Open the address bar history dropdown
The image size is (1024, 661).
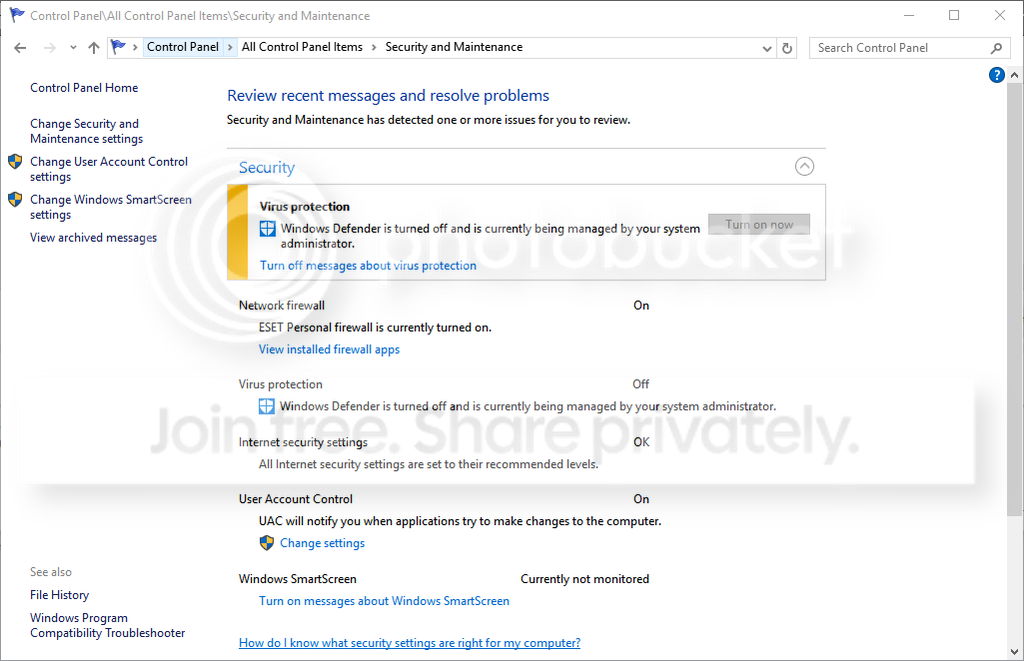pos(767,48)
